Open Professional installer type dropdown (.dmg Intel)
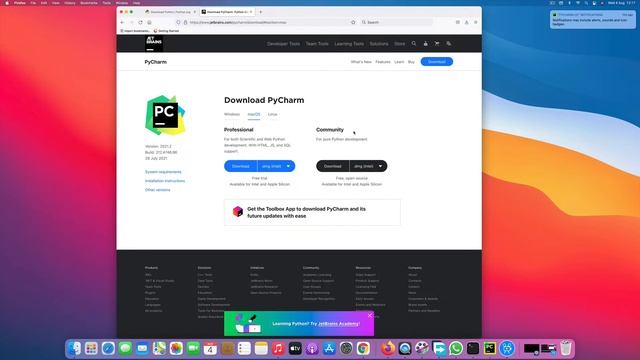This screenshot has width=640, height=360. [x=276, y=166]
